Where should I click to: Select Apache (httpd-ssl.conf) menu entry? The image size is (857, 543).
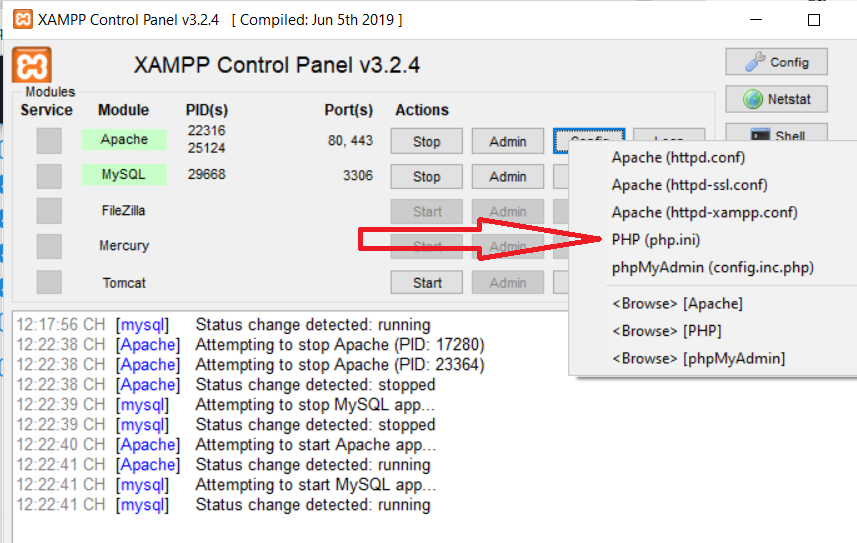pyautogui.click(x=689, y=185)
